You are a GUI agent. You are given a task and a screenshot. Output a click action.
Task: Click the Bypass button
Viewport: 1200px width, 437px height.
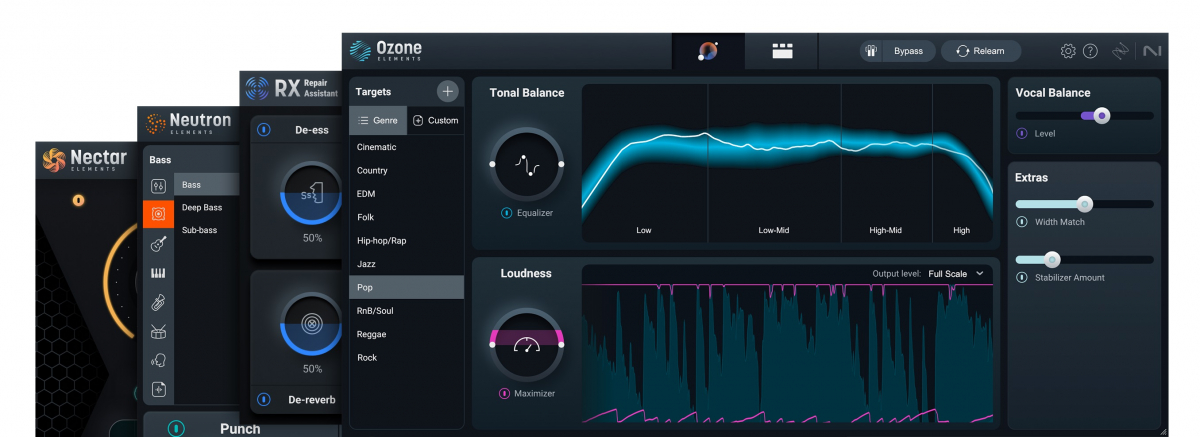[897, 51]
